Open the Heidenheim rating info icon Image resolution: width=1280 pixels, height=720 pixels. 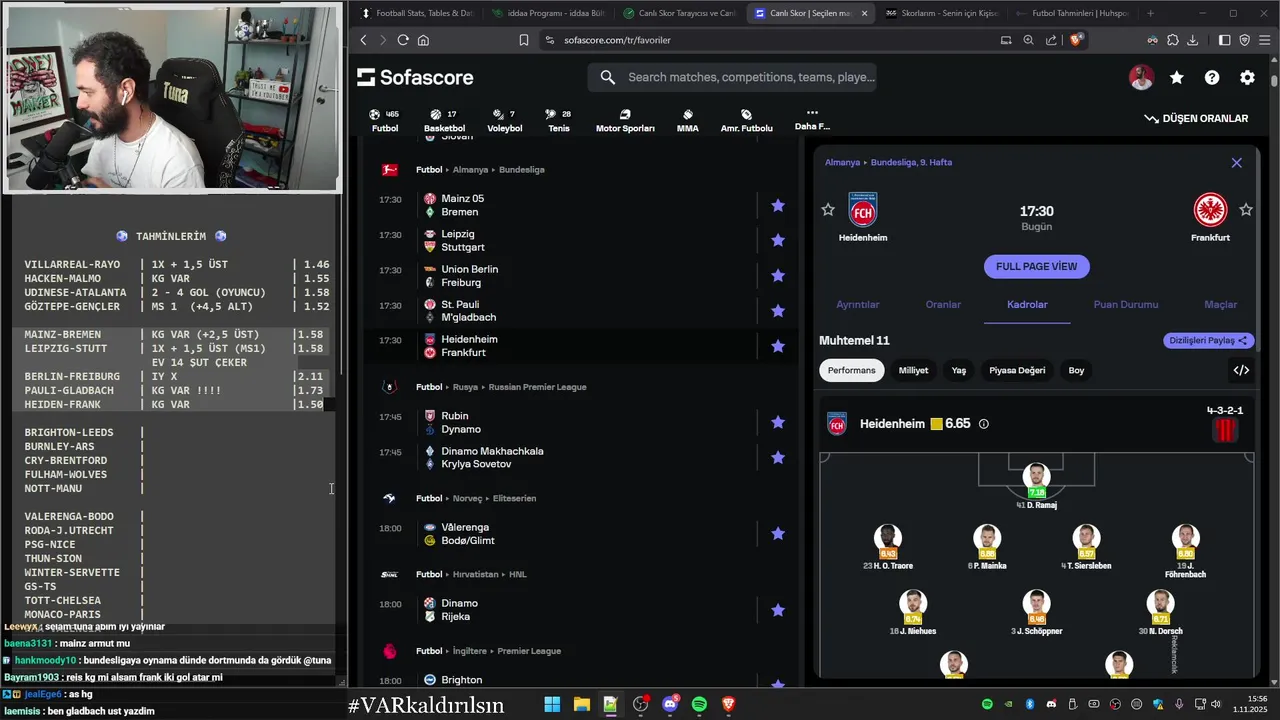tap(984, 424)
